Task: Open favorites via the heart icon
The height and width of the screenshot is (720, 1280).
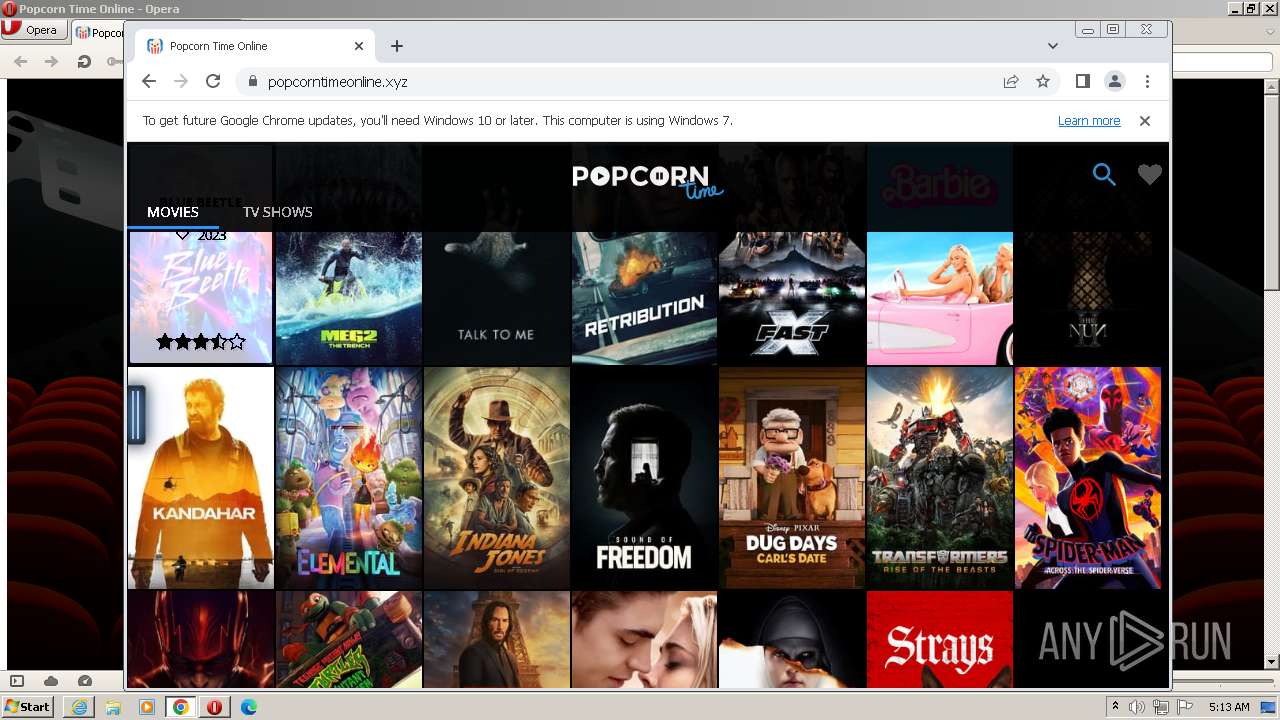Action: (1150, 175)
